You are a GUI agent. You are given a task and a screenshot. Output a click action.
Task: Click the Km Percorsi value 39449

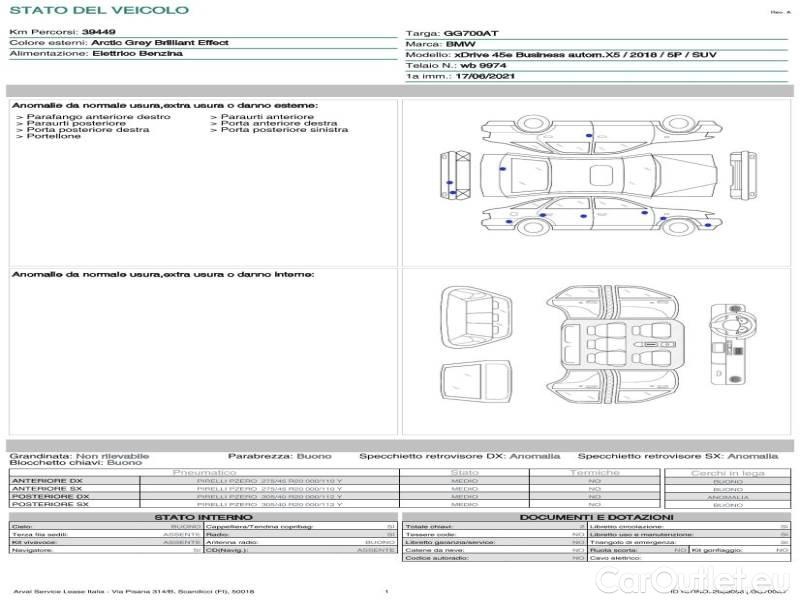coord(98,32)
